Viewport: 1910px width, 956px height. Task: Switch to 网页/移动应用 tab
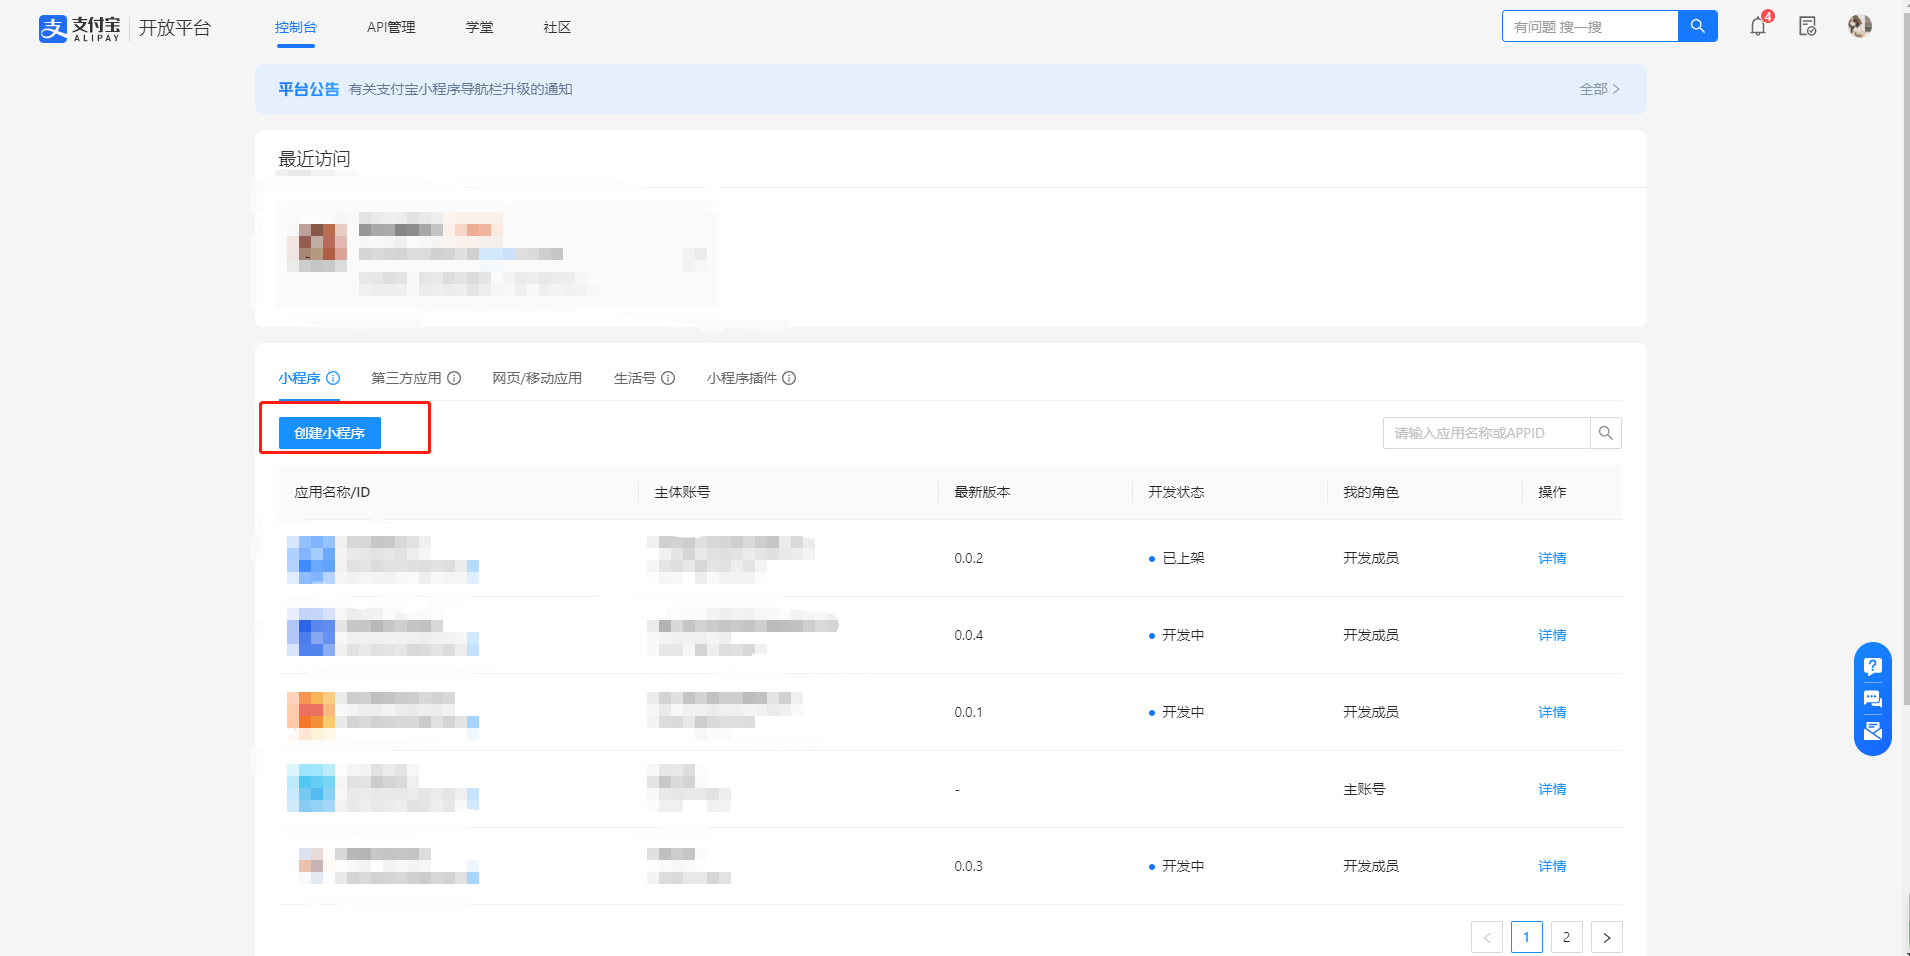[x=536, y=378]
